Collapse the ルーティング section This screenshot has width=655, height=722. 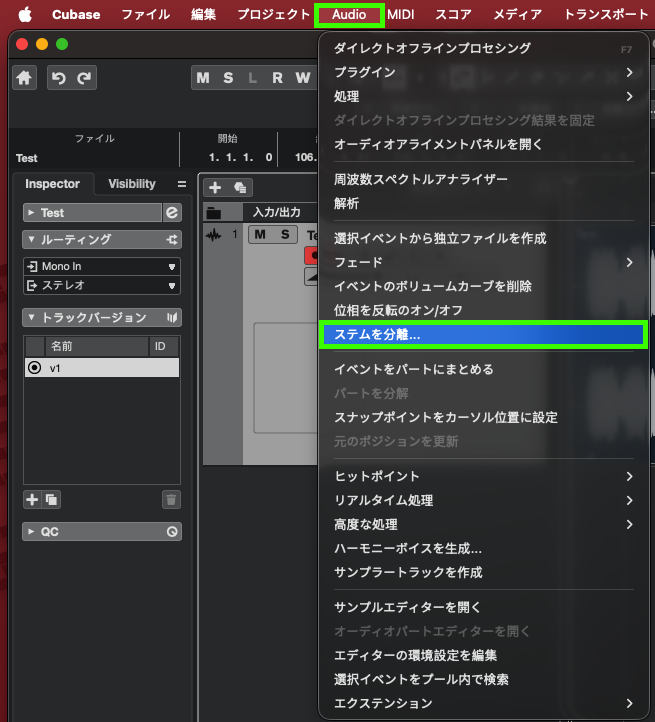tap(32, 240)
